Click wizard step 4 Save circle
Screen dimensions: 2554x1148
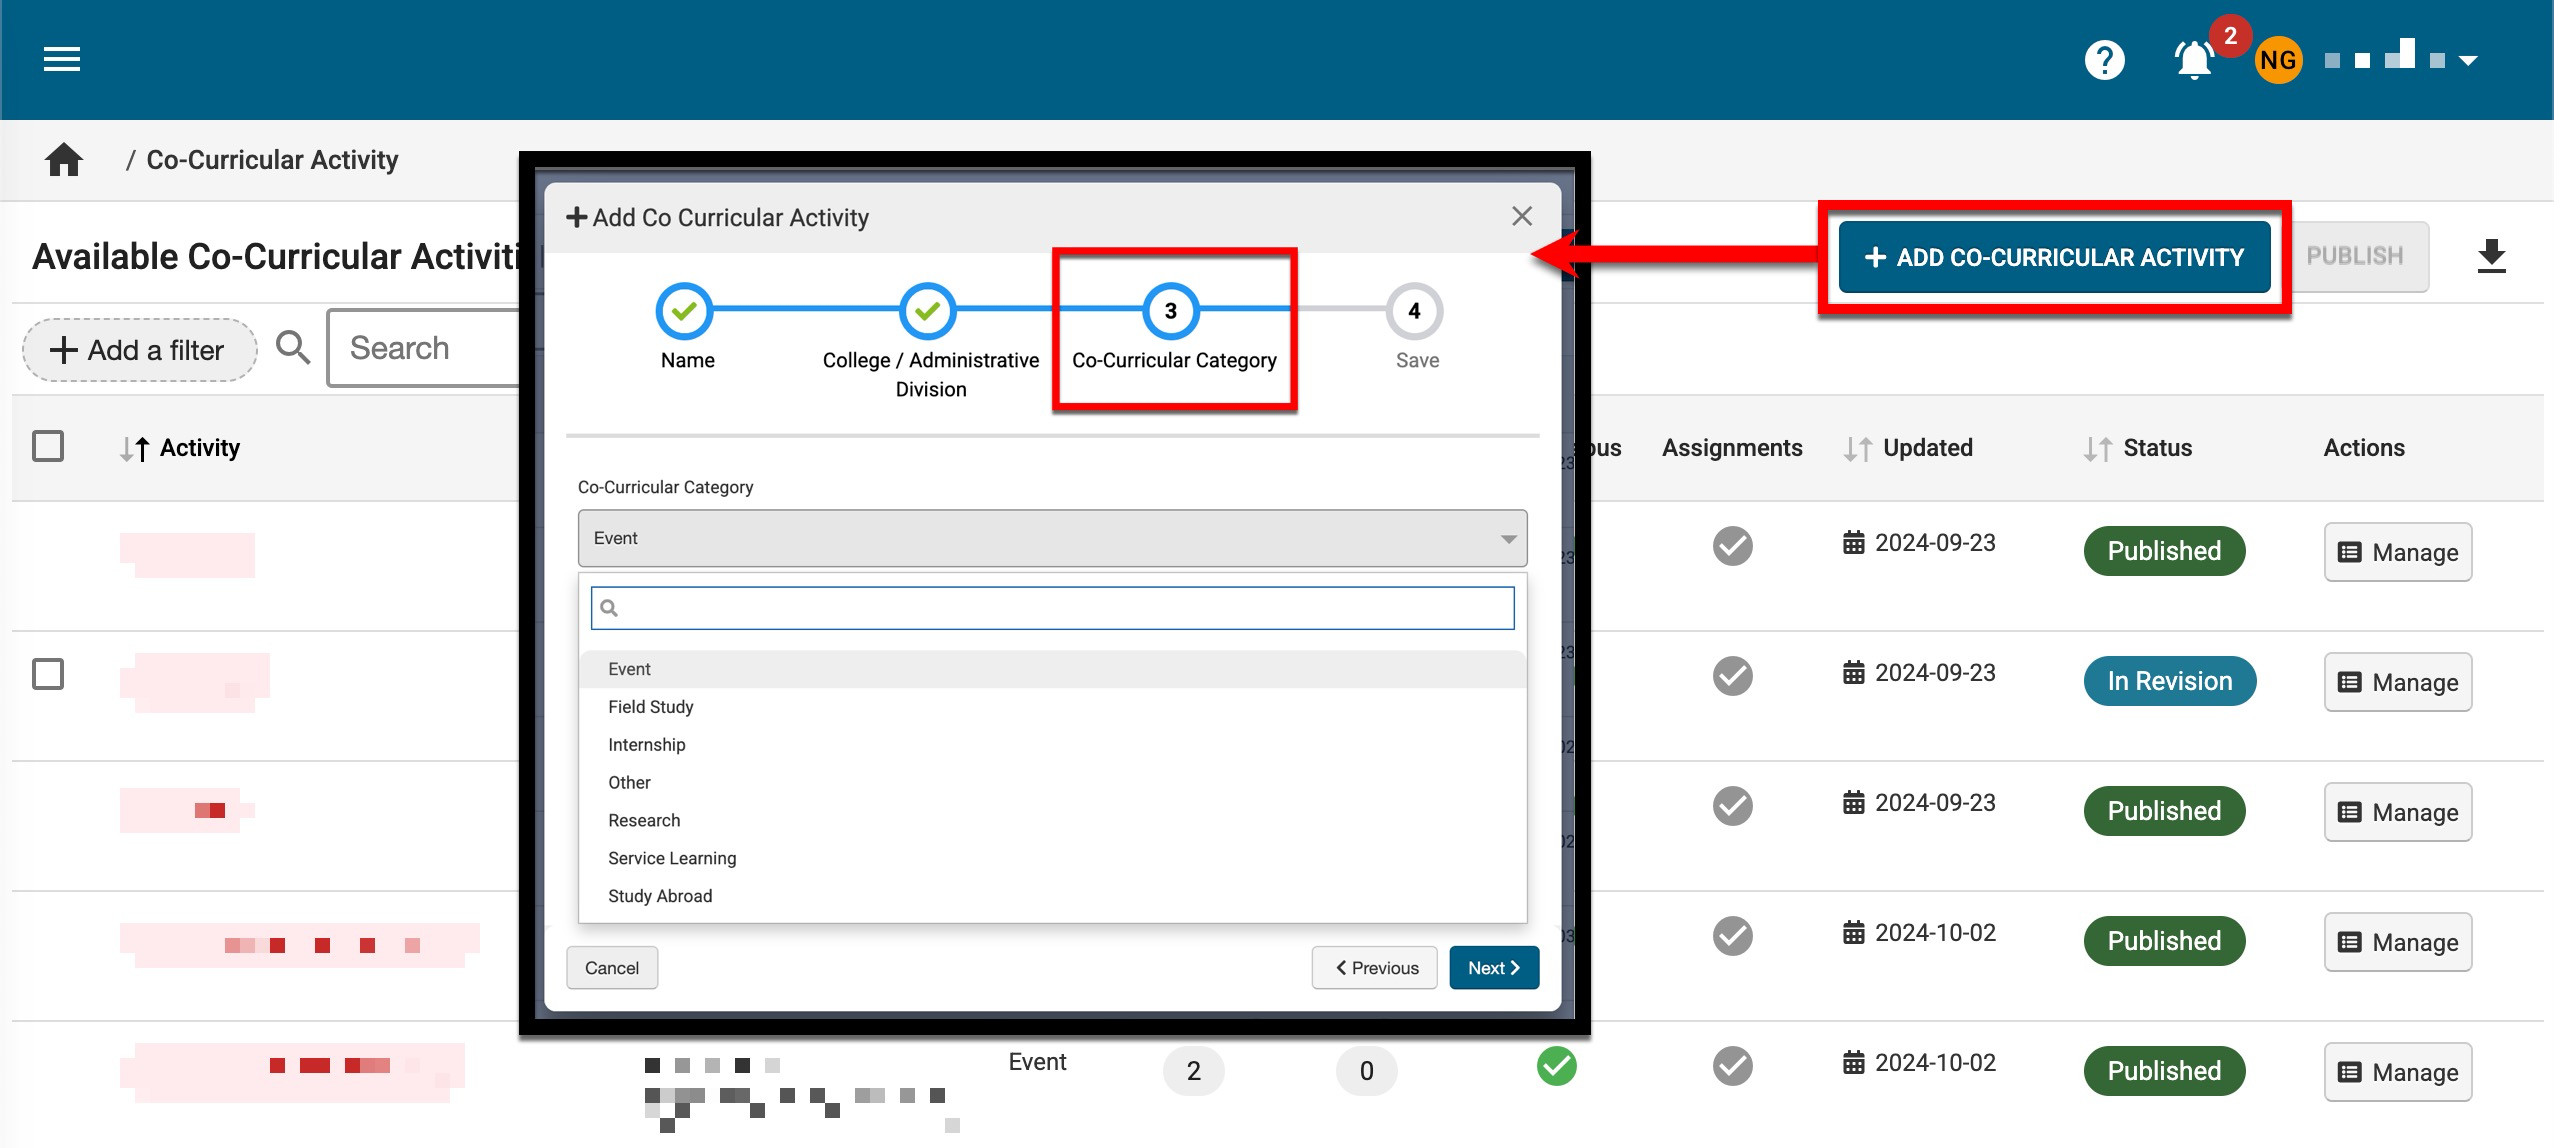1414,311
